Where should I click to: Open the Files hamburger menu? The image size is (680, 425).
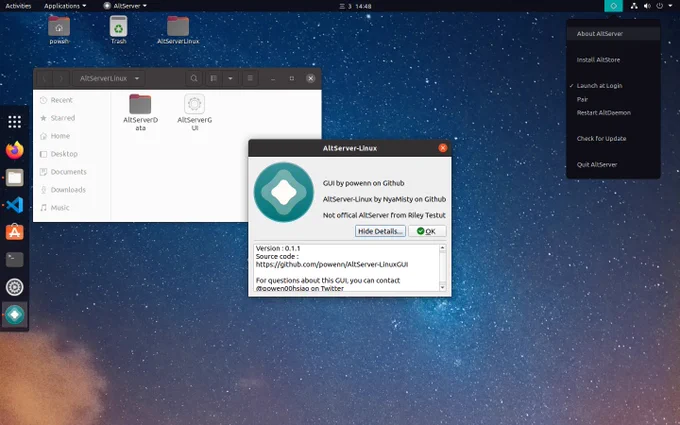coord(250,78)
